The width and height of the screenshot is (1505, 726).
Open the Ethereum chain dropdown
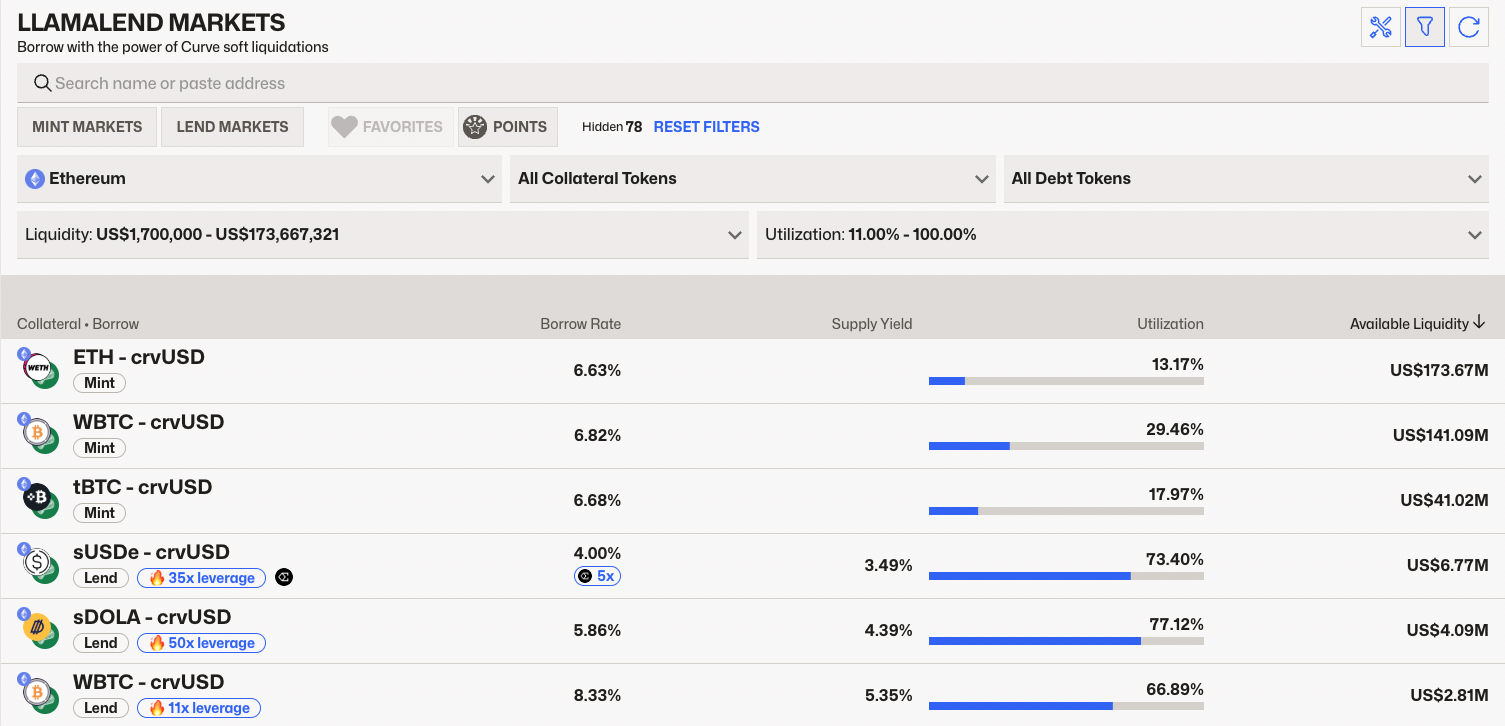click(260, 179)
